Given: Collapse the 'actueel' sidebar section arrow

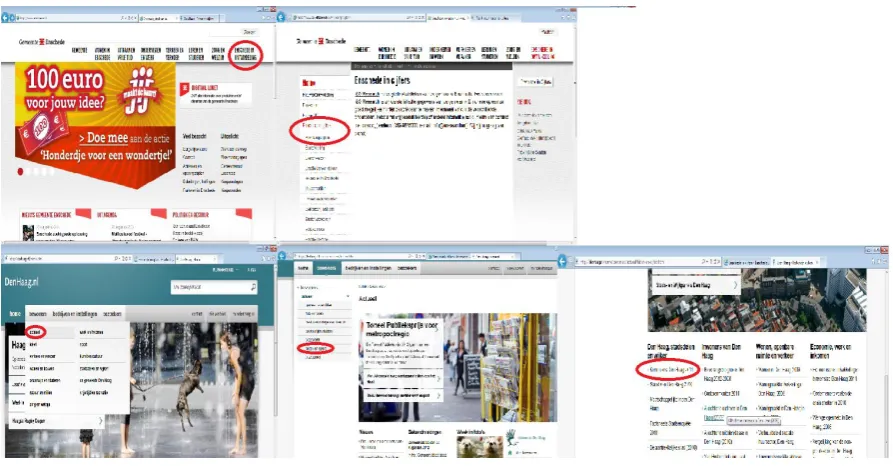Looking at the screenshot, I should tap(347, 297).
